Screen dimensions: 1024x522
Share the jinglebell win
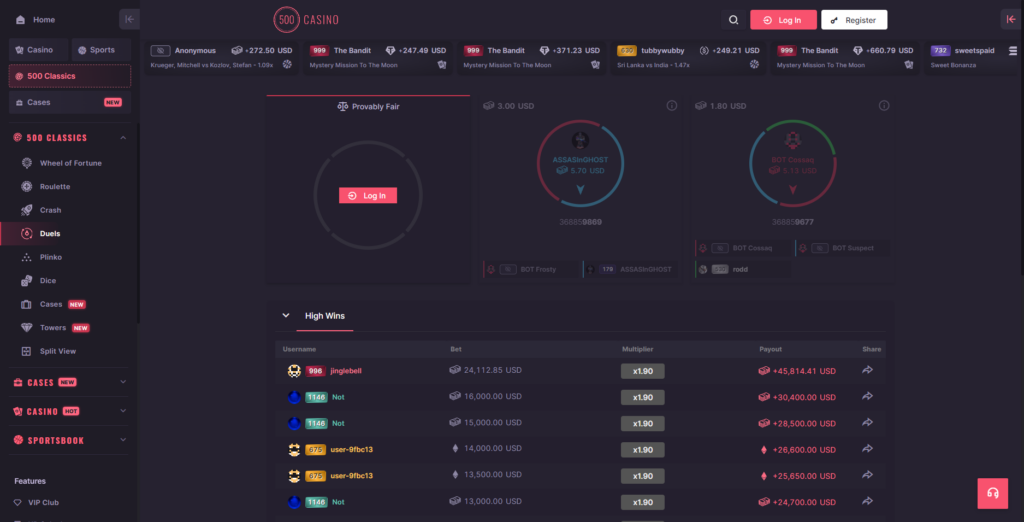tap(867, 370)
